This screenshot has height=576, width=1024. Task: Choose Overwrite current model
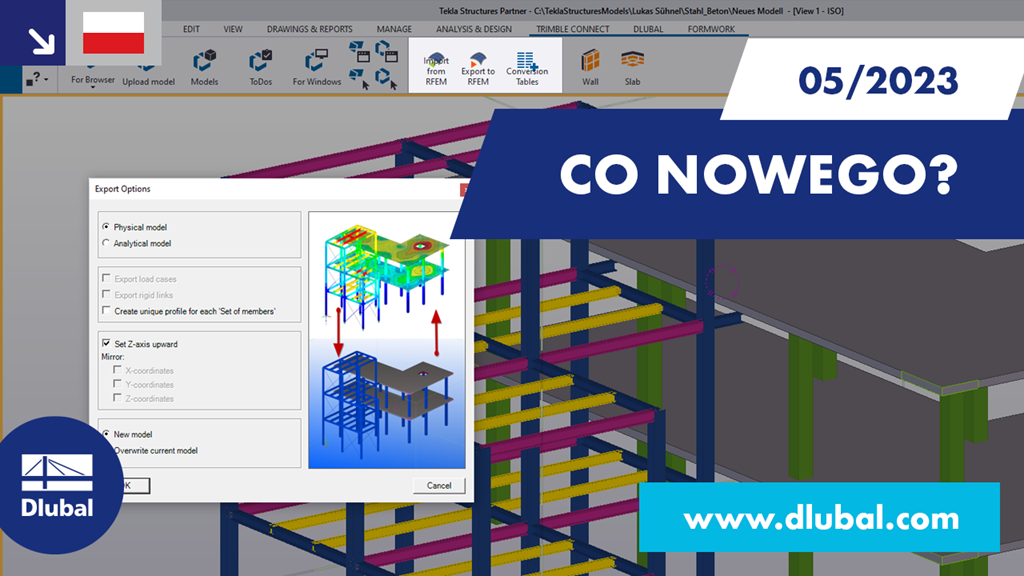pos(155,451)
